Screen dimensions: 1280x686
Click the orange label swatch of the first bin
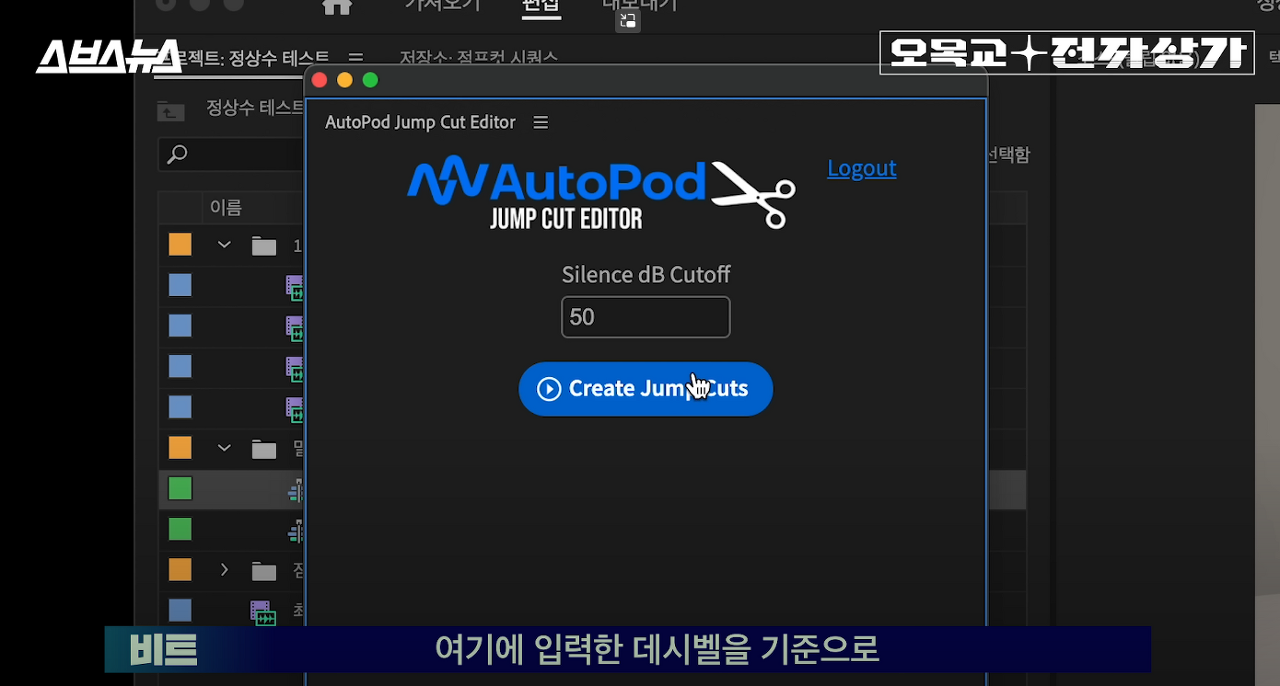tap(180, 244)
